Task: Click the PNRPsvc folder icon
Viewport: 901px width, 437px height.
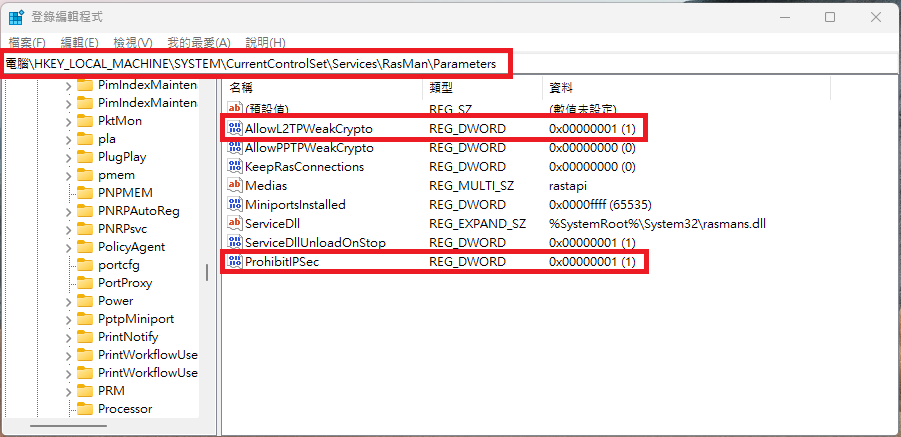Action: [85, 229]
